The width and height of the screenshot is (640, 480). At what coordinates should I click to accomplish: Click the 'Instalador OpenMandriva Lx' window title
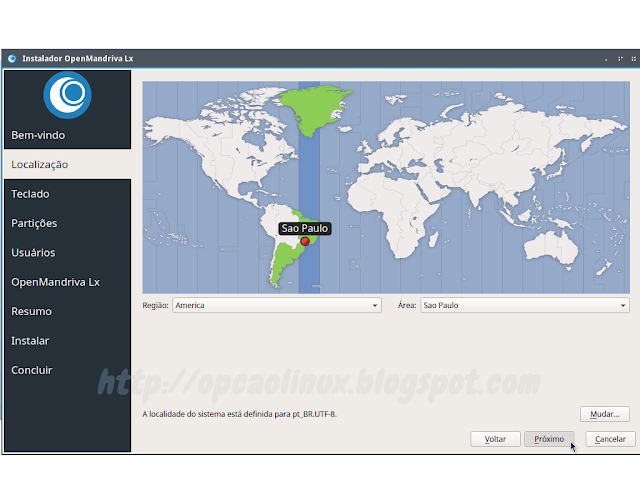click(x=78, y=58)
